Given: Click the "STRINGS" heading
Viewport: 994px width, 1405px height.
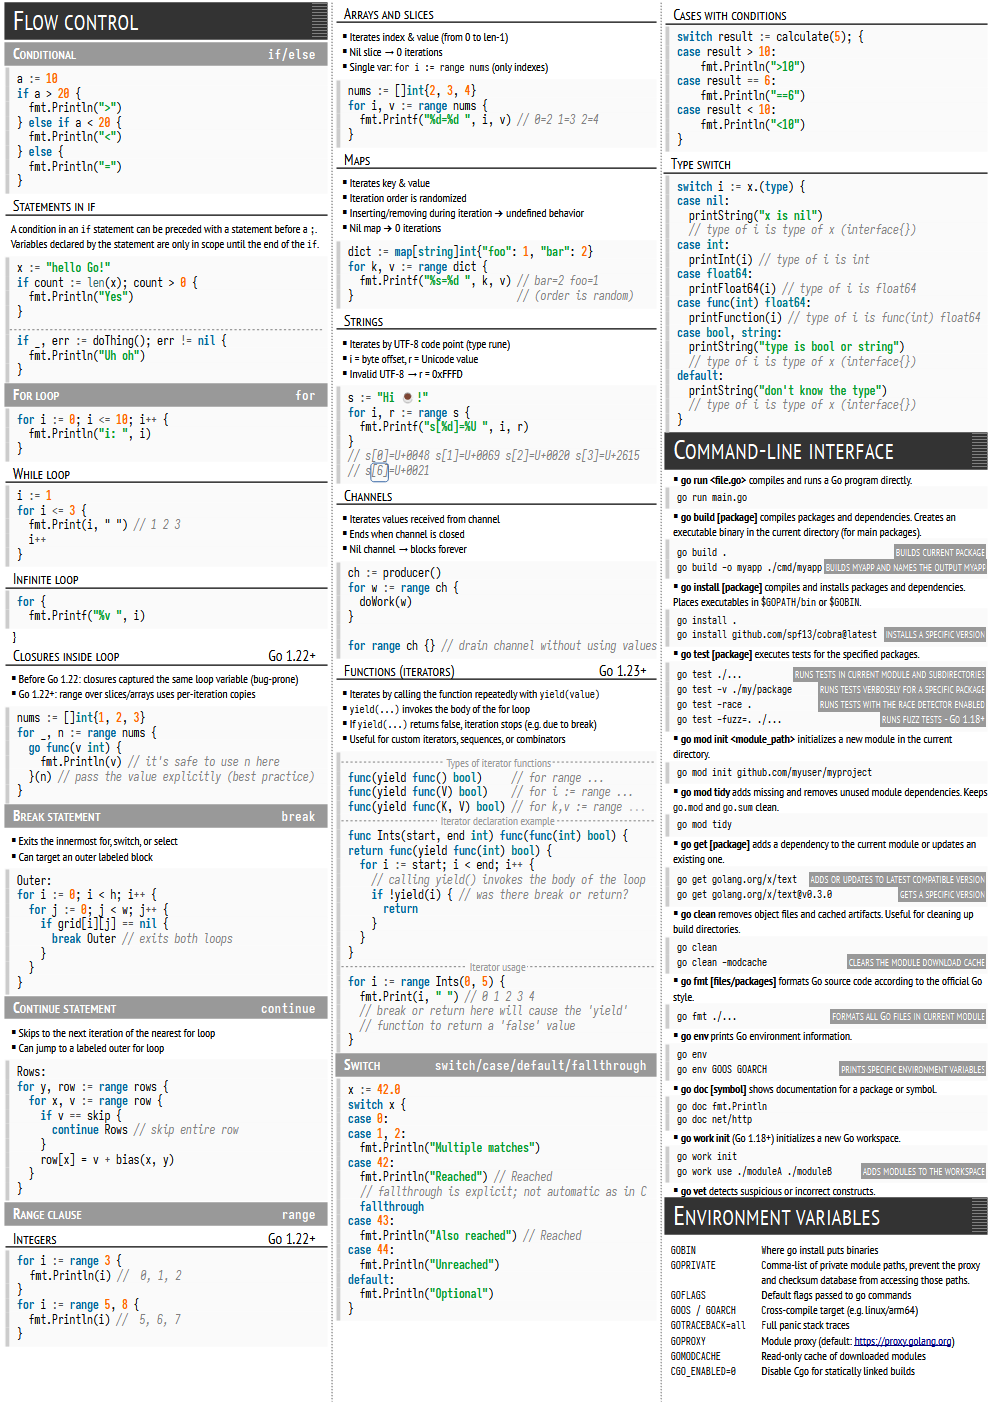Looking at the screenshot, I should pos(363,321).
